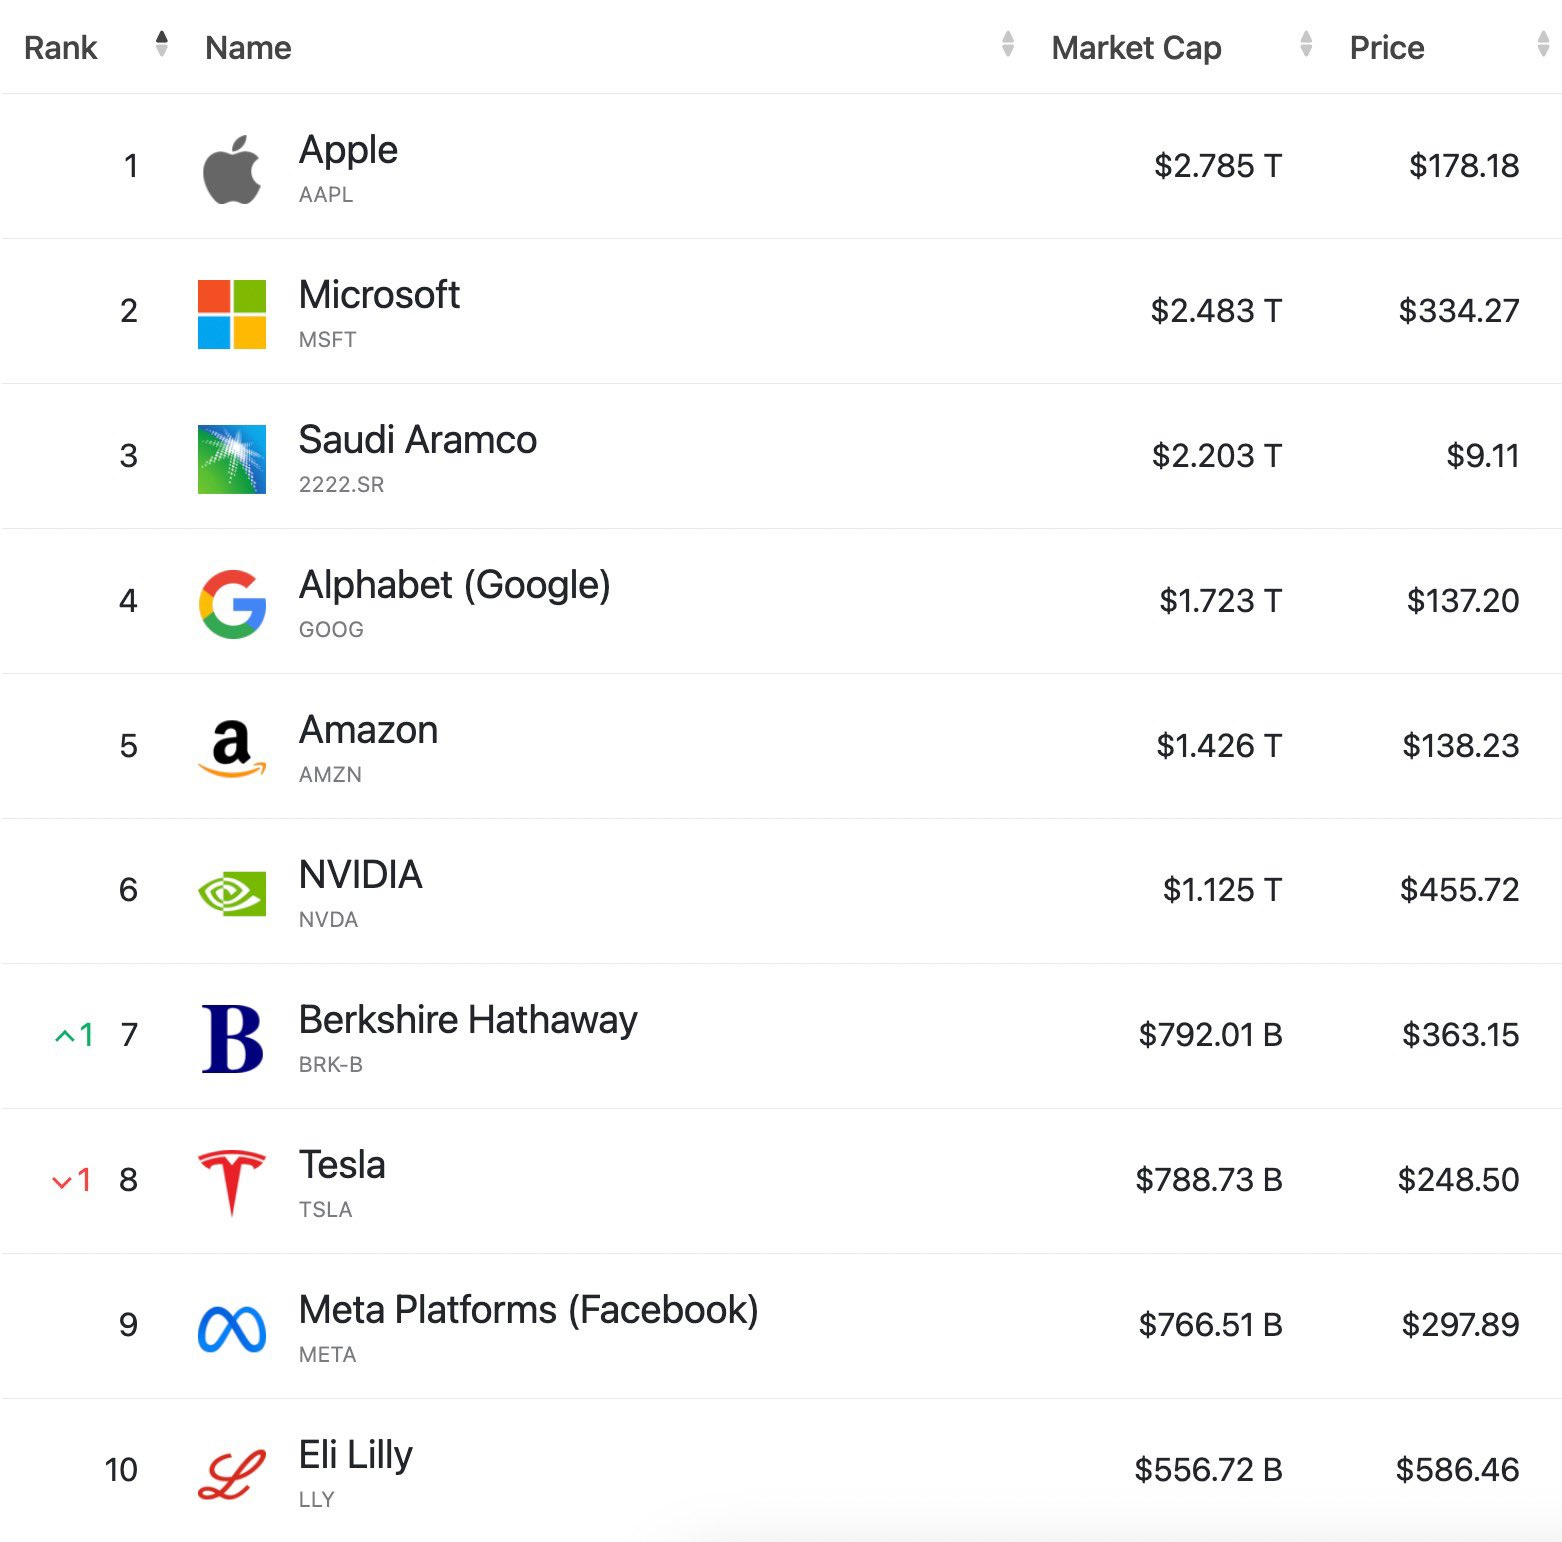Click the $178.18 price value
The height and width of the screenshot is (1542, 1562).
(1464, 166)
